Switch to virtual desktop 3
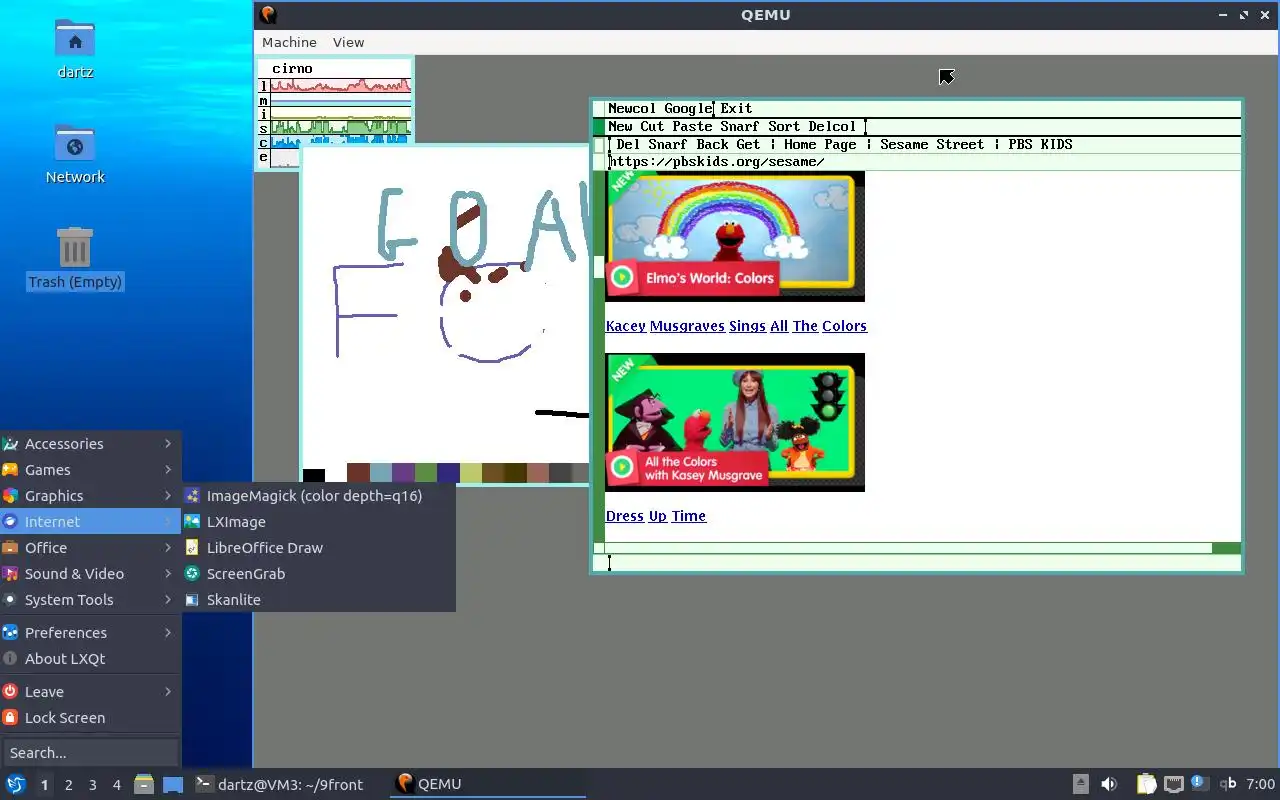 (92, 784)
